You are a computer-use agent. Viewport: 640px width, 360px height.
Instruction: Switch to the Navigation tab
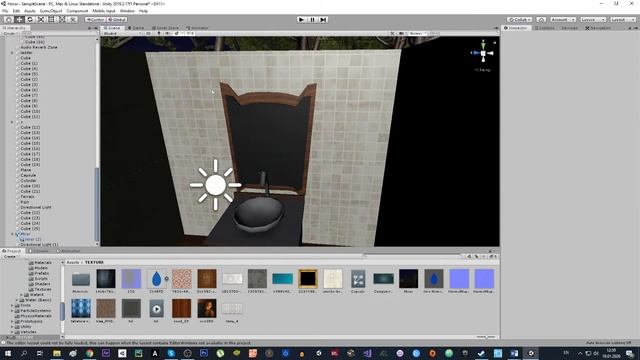pyautogui.click(x=598, y=28)
